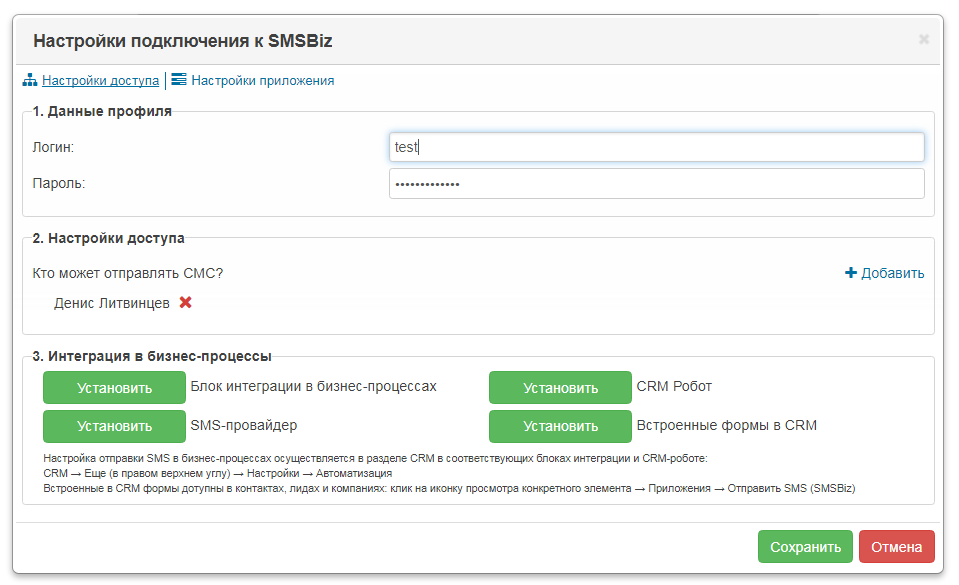Image resolution: width=959 pixels, height=585 pixels.
Task: Click the dialog title Настройки подключения к SMSBiz
Action: click(183, 41)
